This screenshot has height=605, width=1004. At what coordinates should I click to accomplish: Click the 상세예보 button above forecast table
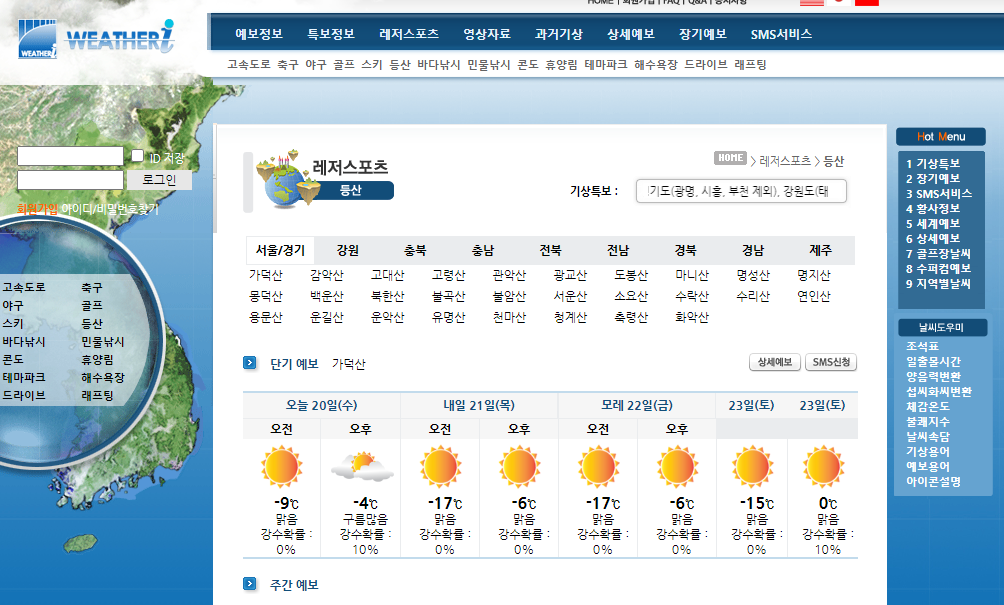click(775, 362)
